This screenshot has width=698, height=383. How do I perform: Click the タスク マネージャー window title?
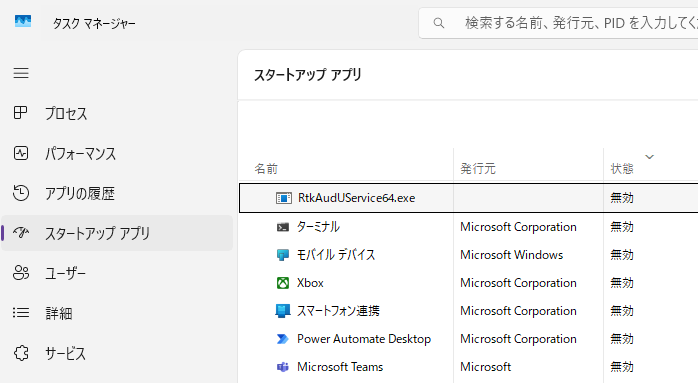pos(94,23)
